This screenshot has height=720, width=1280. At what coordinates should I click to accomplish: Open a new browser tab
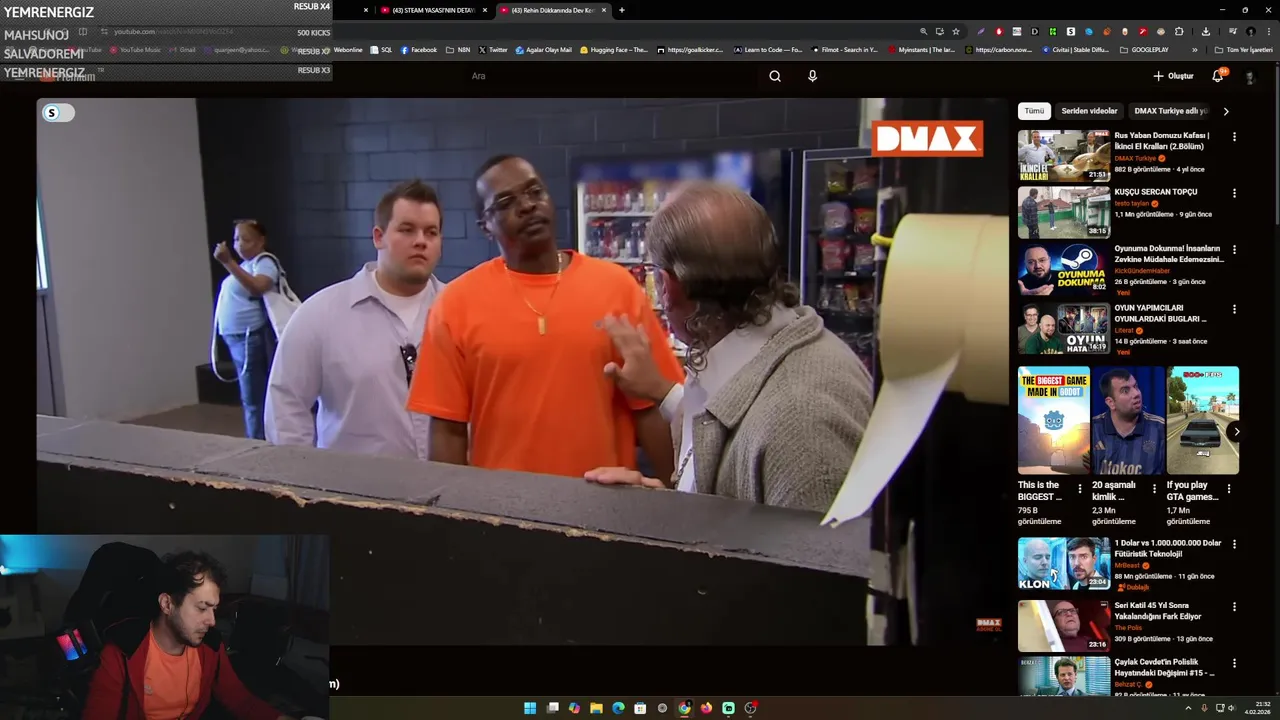(x=622, y=10)
